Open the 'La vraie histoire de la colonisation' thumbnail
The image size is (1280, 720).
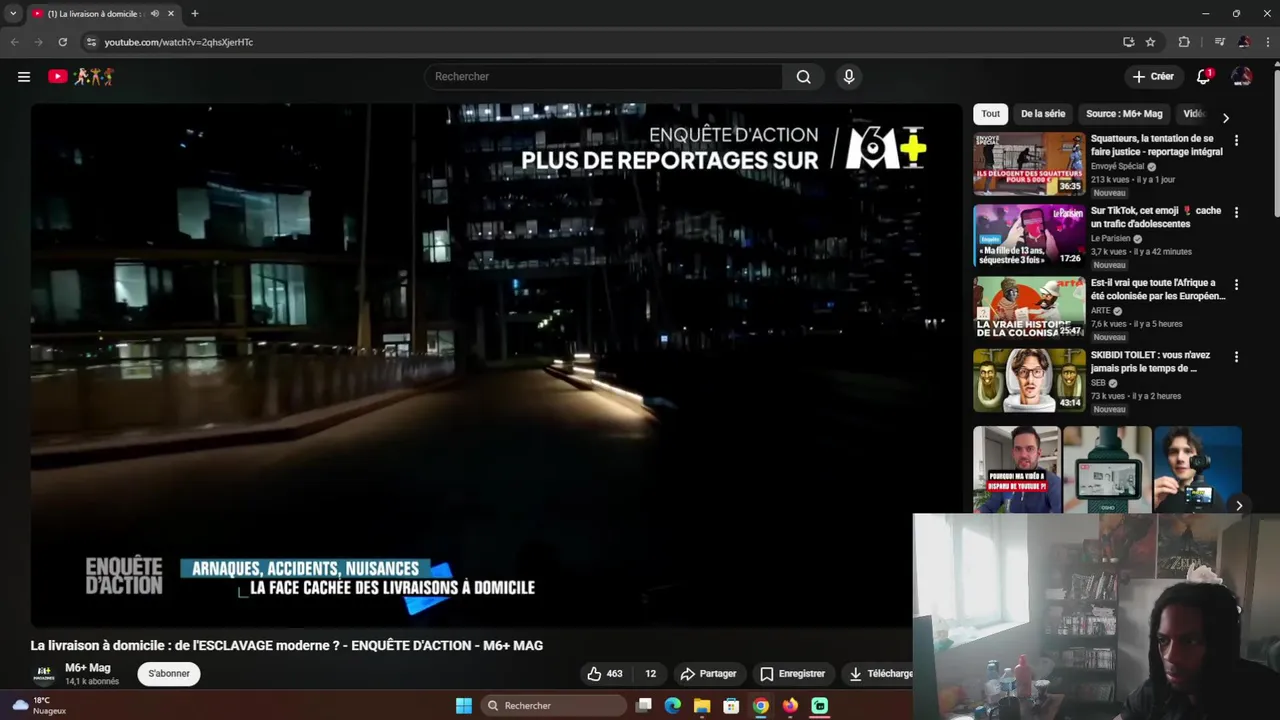1029,308
